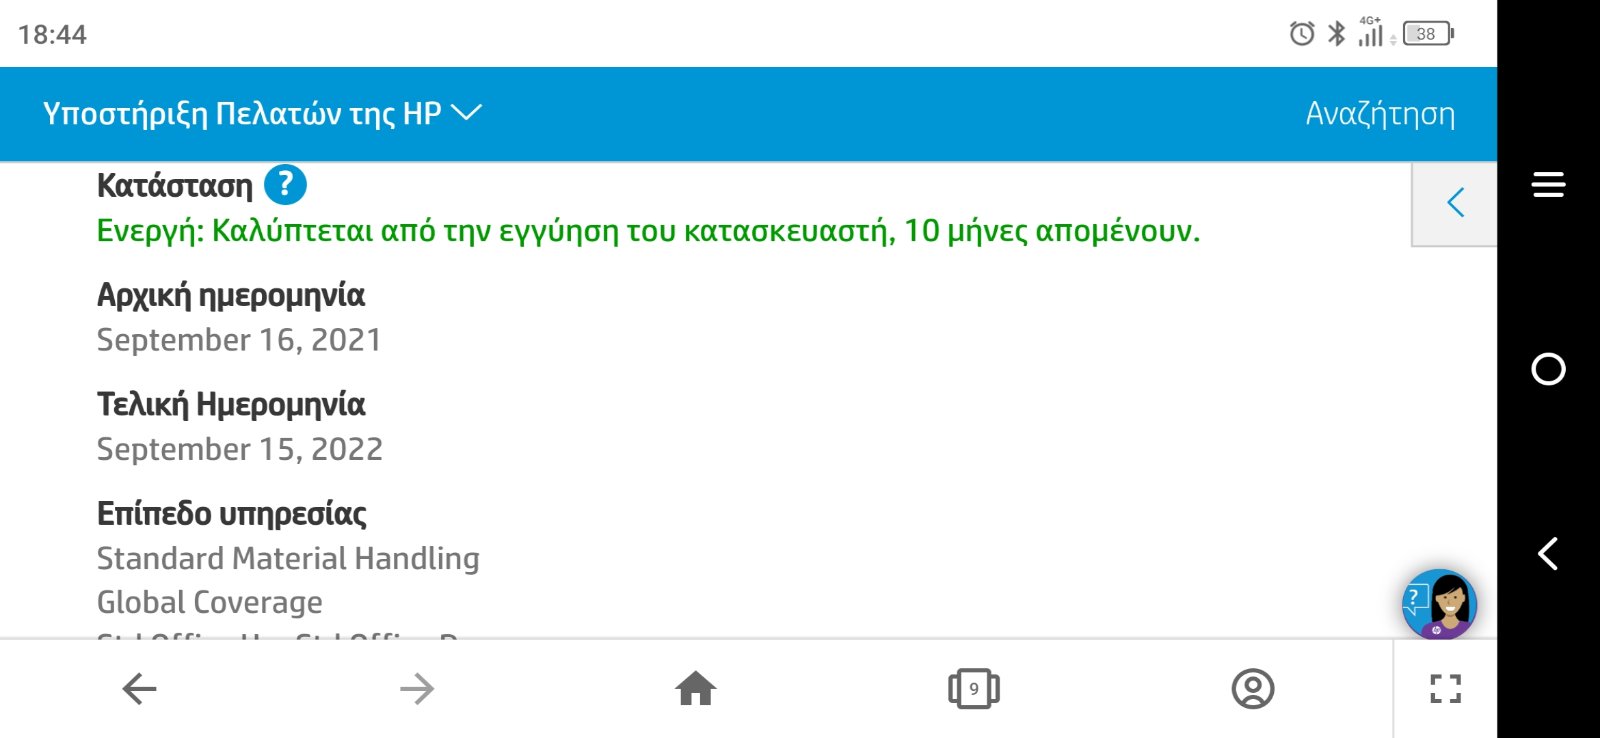Open the HP virtual assistant chat avatar
The width and height of the screenshot is (1600, 738).
tap(1439, 604)
